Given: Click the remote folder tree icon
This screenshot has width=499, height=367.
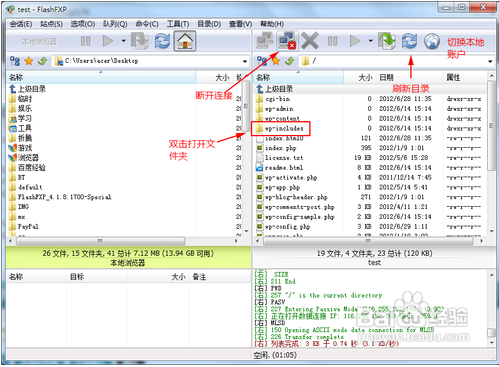Looking at the screenshot, I should coord(262,61).
